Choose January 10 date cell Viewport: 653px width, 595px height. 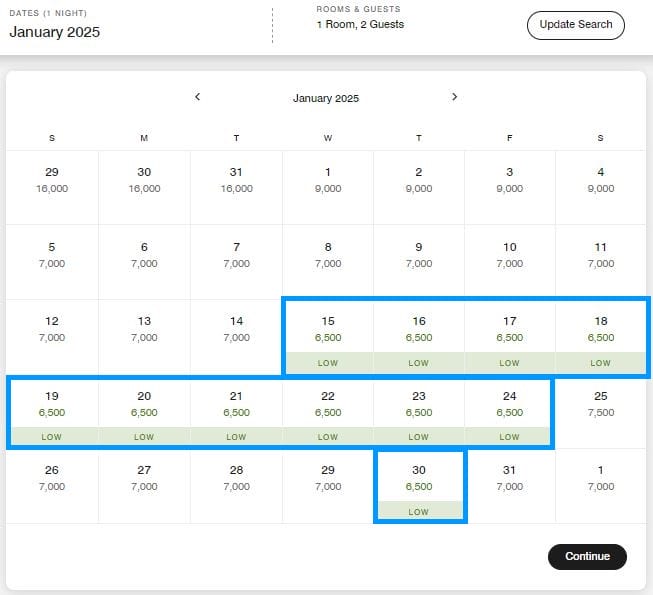(510, 262)
